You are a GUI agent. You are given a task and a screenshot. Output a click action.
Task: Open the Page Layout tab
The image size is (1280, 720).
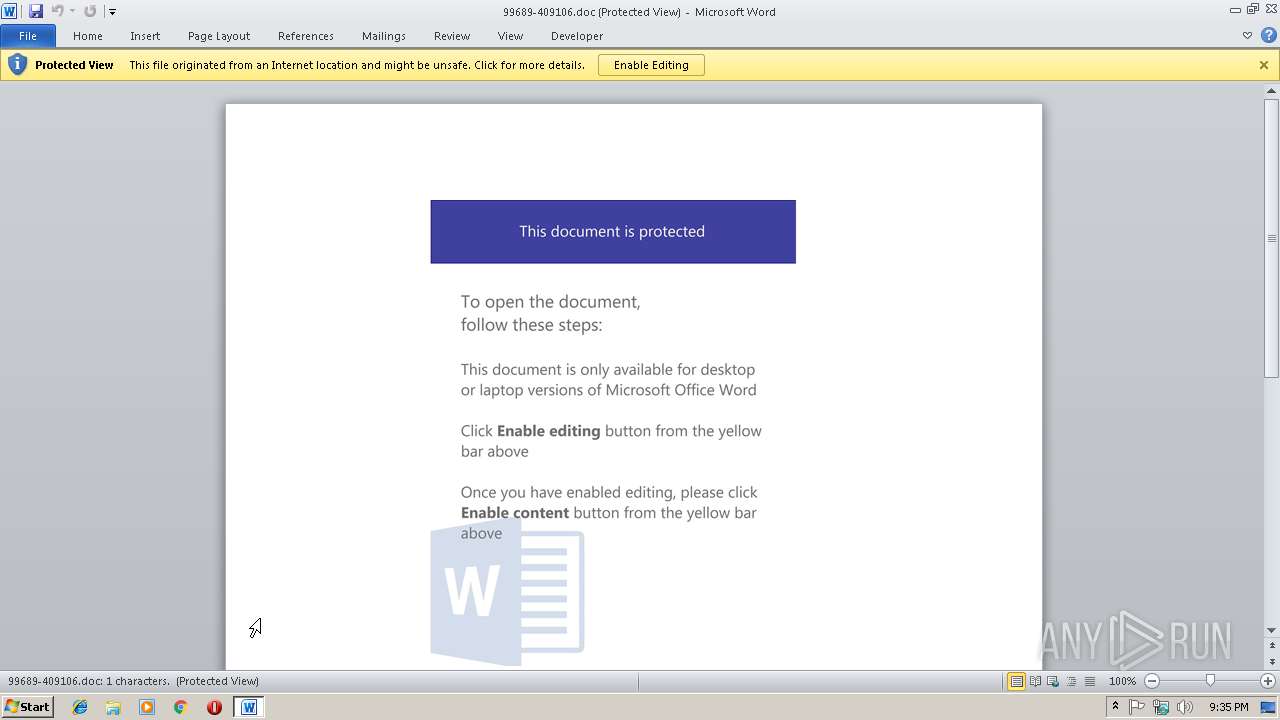pos(219,36)
